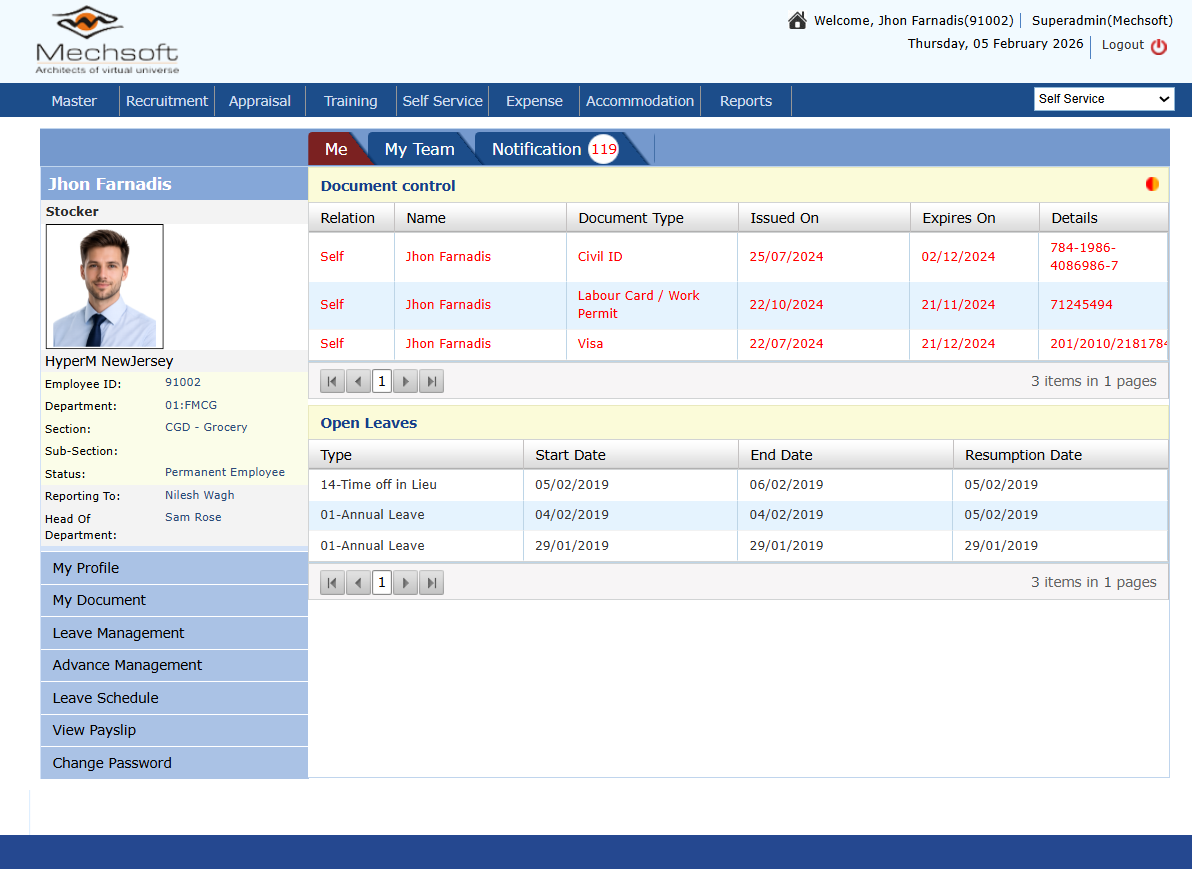The image size is (1192, 869).
Task: Open Leave Schedule in sidebar
Action: click(174, 698)
